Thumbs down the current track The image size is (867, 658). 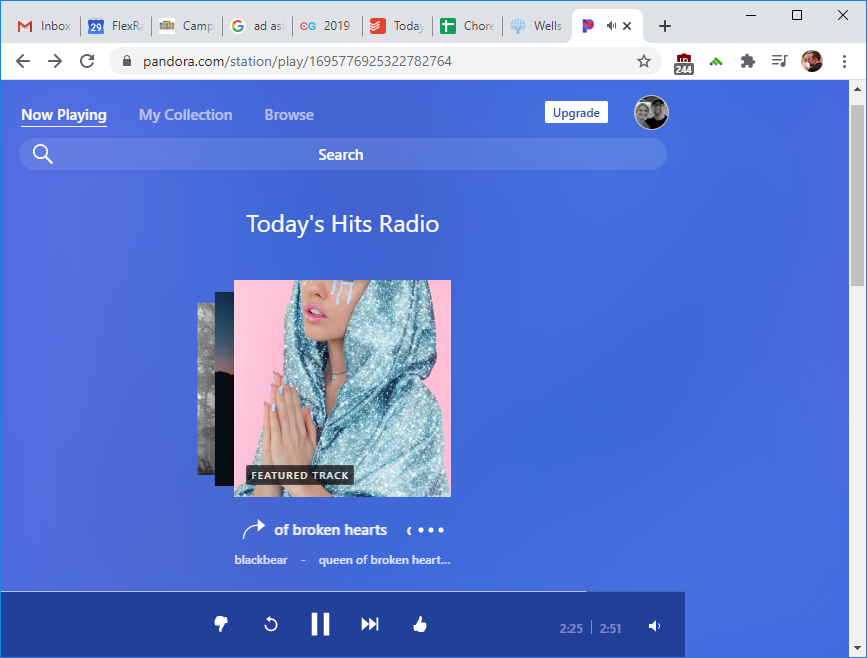click(x=221, y=625)
